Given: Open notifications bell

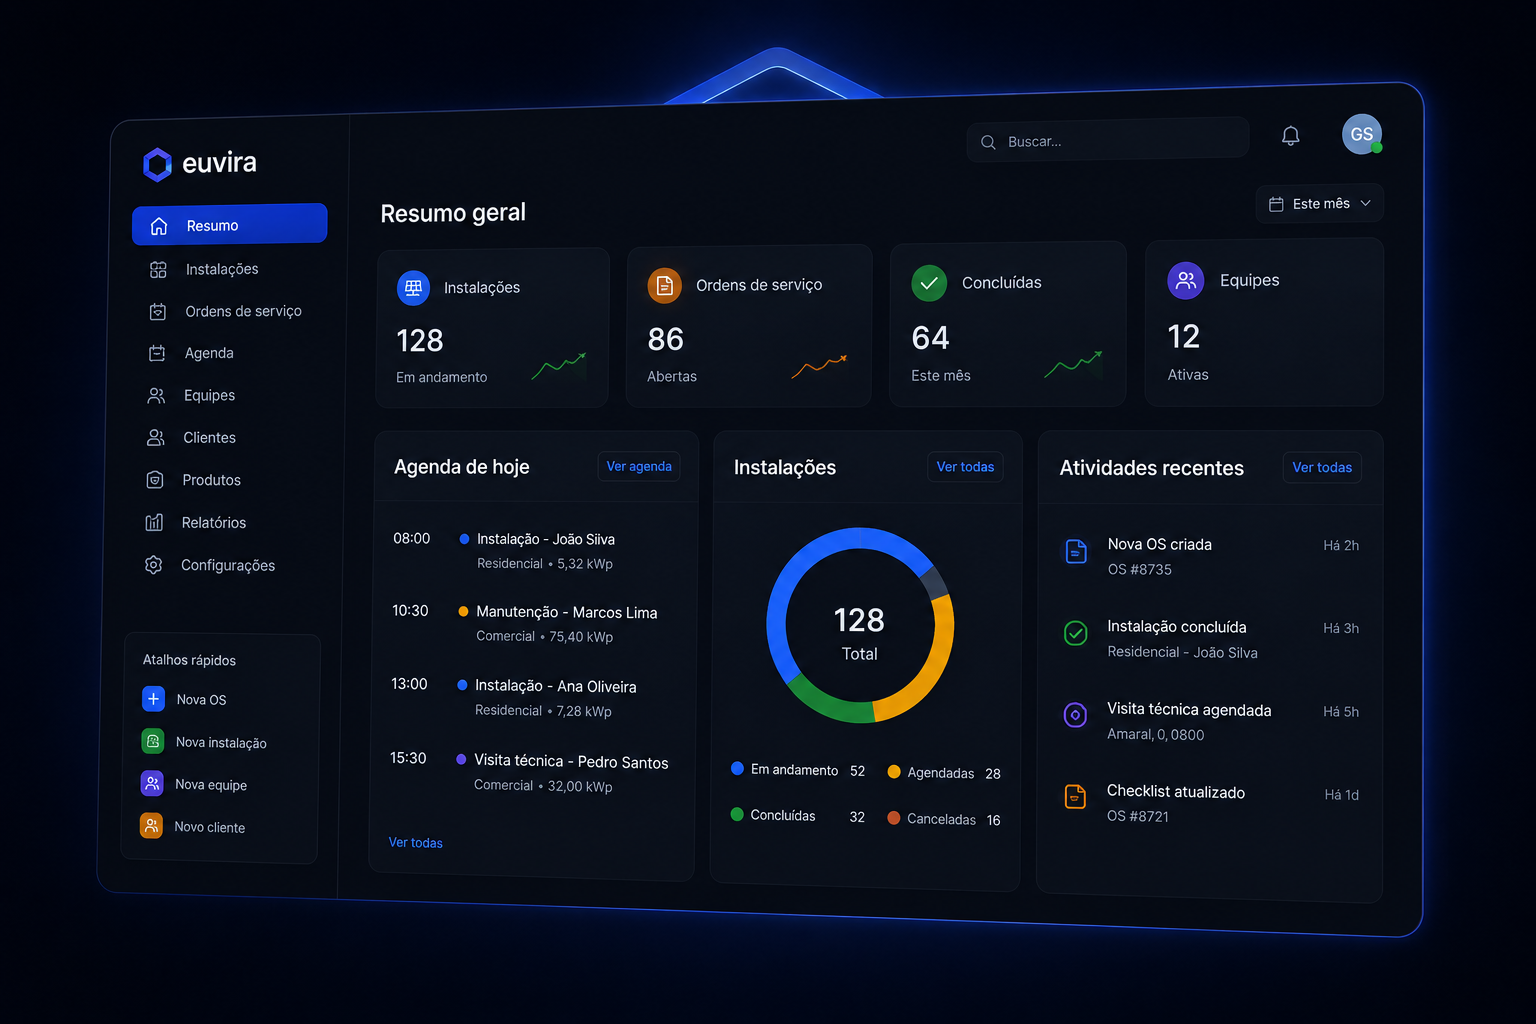Looking at the screenshot, I should tap(1291, 136).
